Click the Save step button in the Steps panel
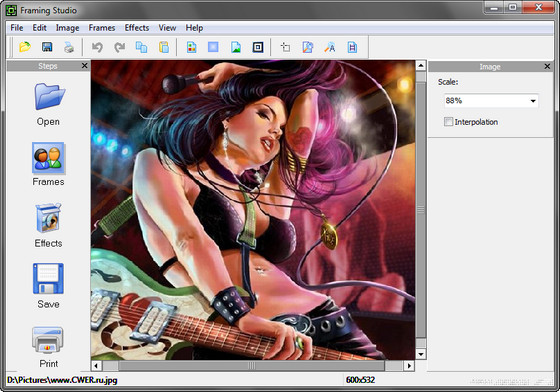The height and width of the screenshot is (392, 560). 48,286
